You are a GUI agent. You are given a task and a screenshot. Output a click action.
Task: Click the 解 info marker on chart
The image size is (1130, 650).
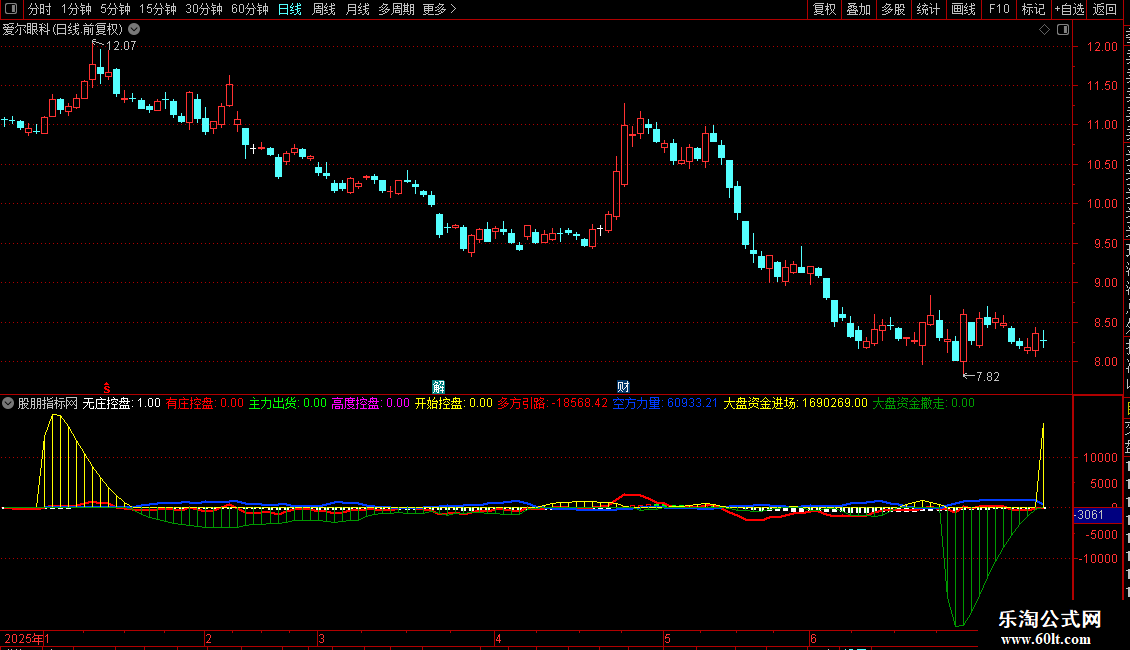click(438, 387)
